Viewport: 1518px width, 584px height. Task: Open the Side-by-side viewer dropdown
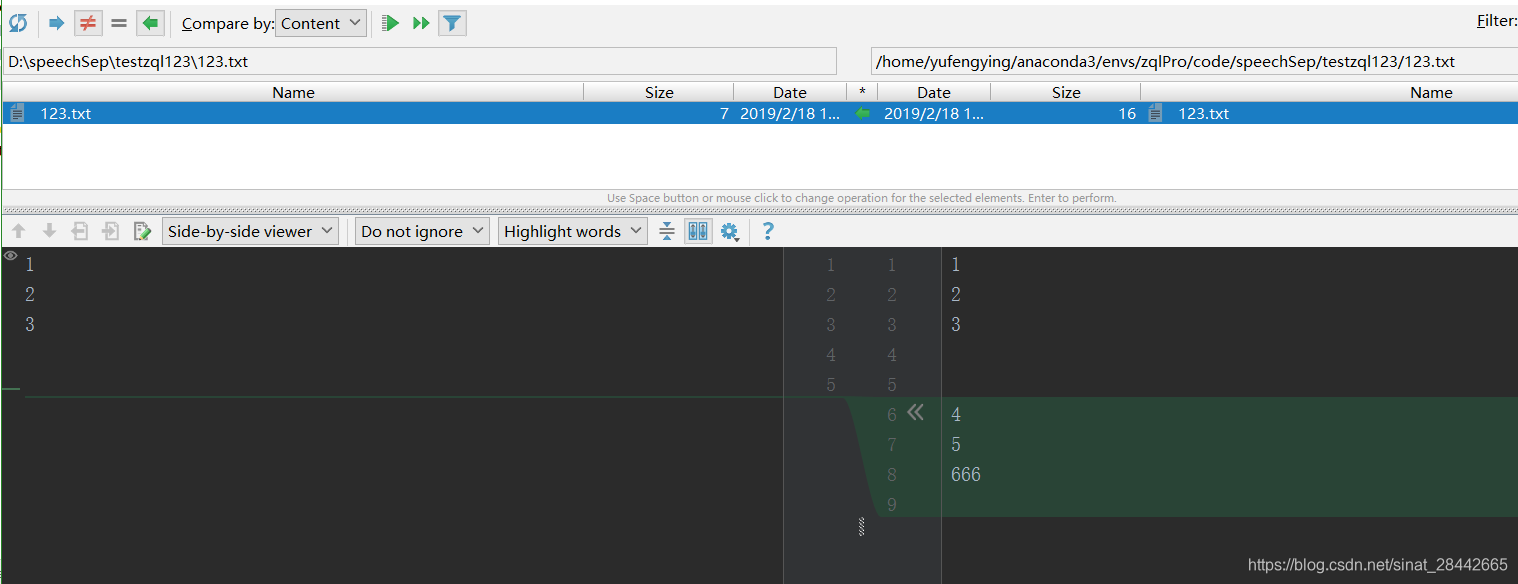click(x=250, y=231)
